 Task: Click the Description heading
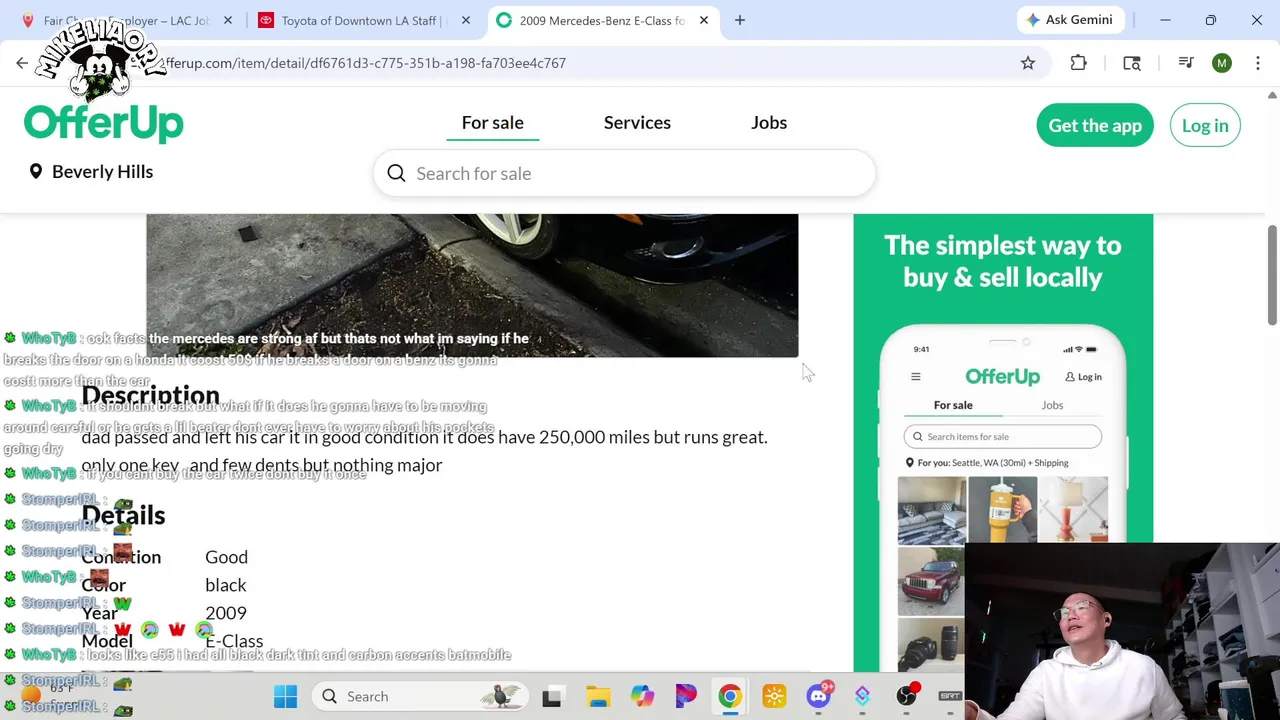(150, 395)
